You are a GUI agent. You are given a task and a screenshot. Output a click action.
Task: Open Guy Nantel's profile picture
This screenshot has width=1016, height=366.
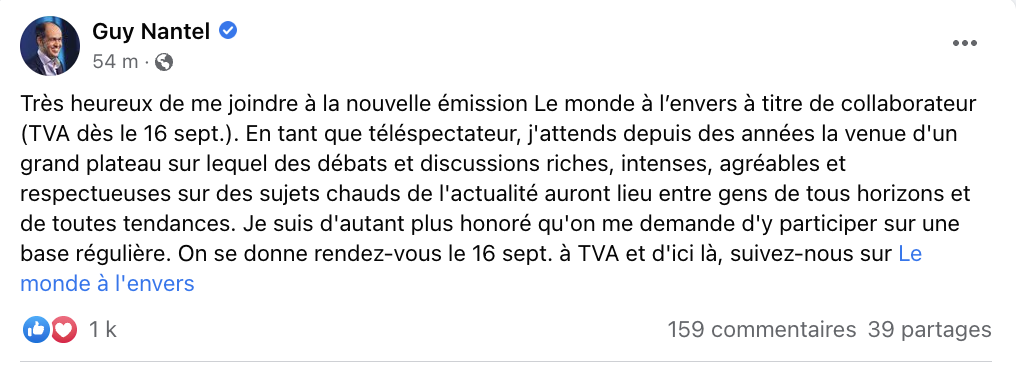[x=50, y=45]
